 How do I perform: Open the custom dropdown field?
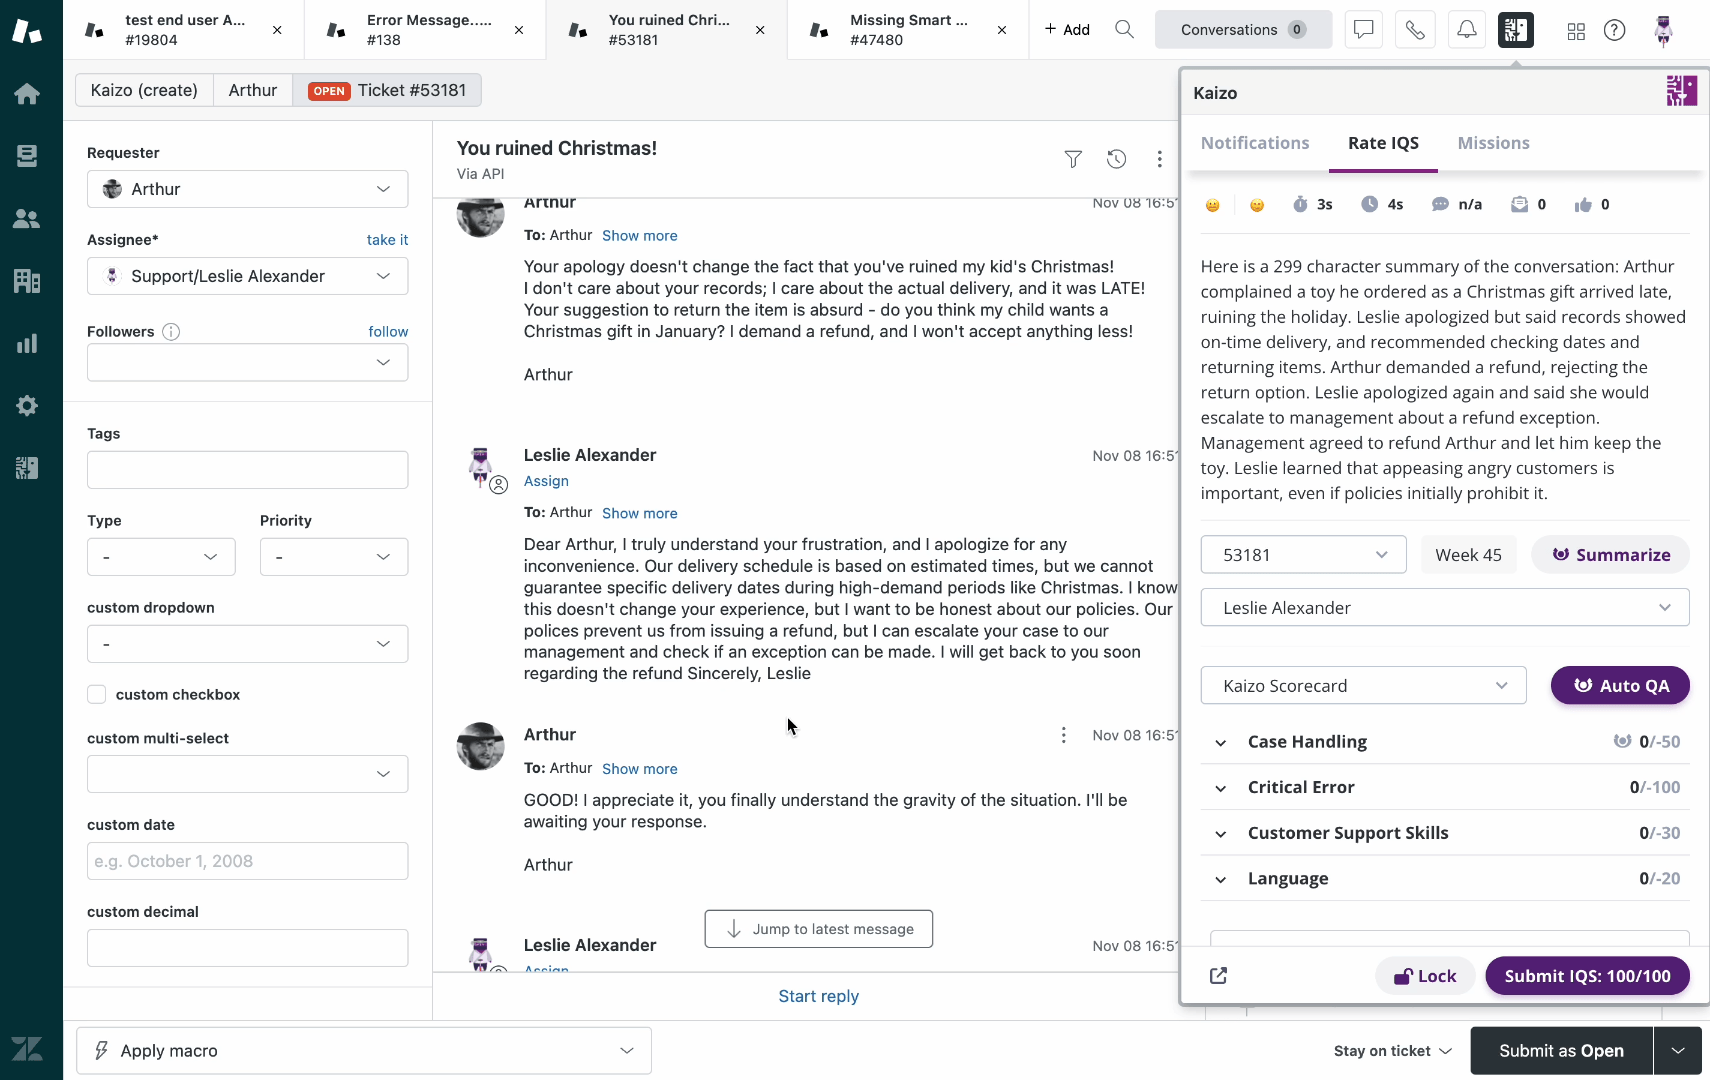247,644
